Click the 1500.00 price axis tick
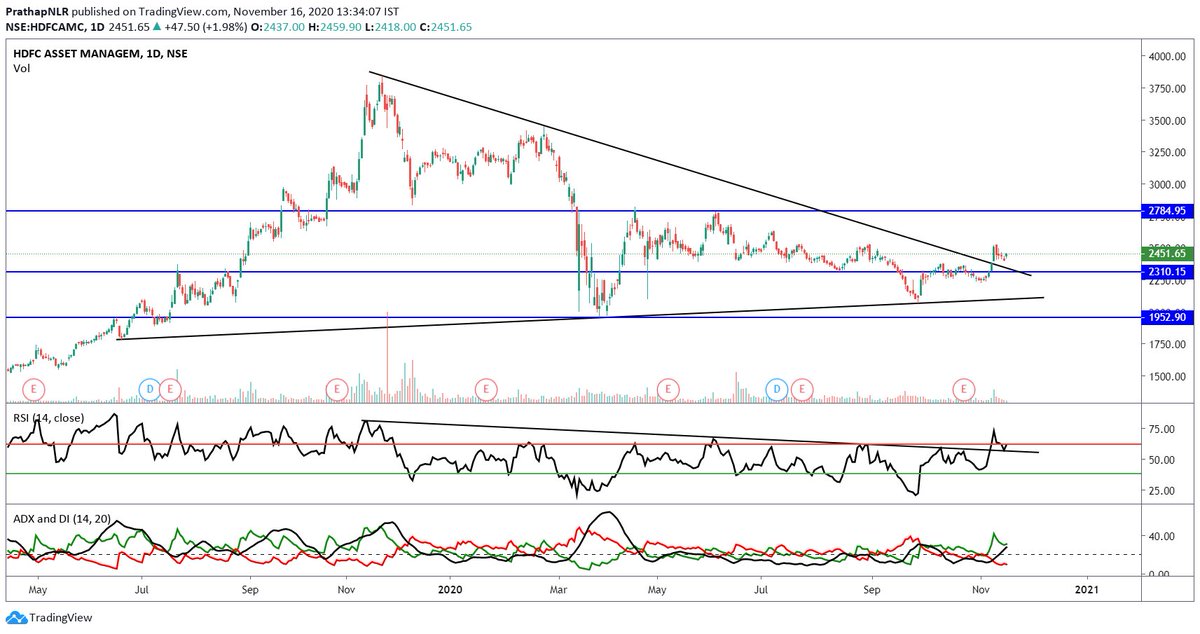1200x634 pixels. [1169, 377]
